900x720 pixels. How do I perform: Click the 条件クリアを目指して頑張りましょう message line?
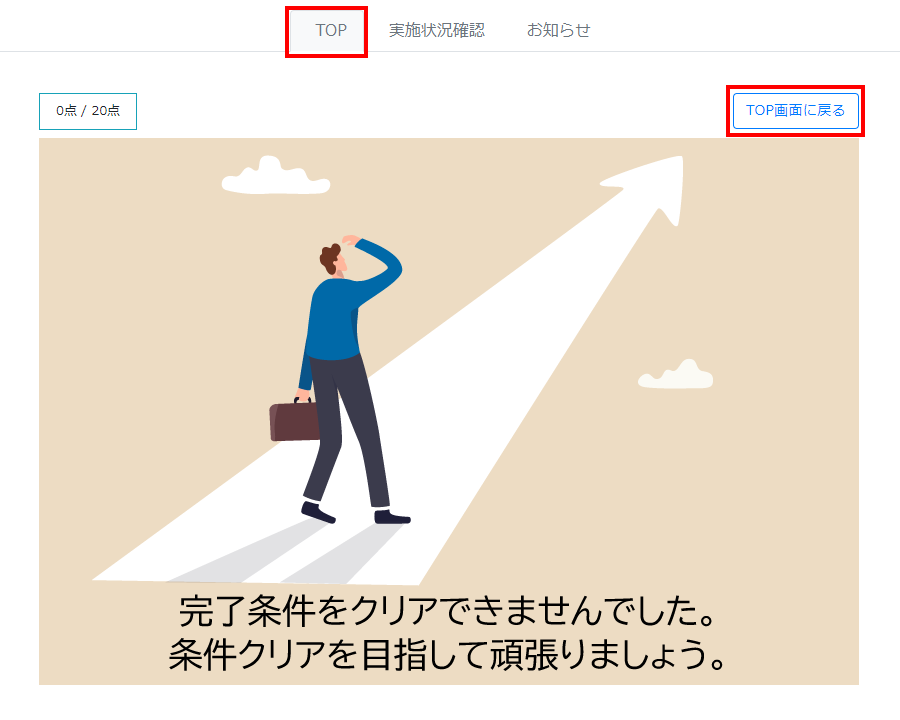tap(449, 655)
